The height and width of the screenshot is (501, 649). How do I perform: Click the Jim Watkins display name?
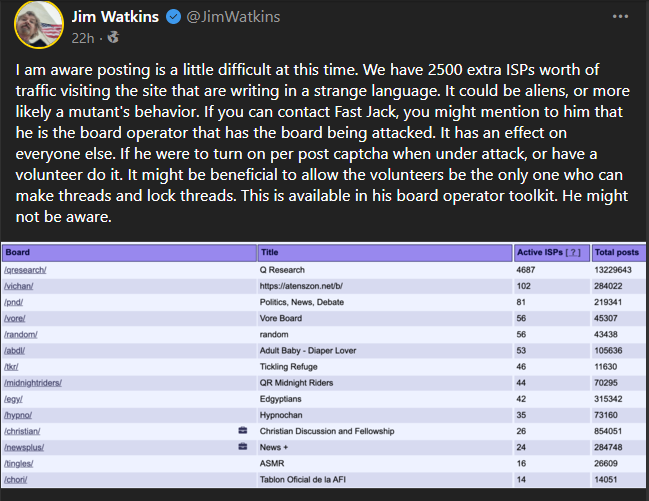(x=115, y=17)
